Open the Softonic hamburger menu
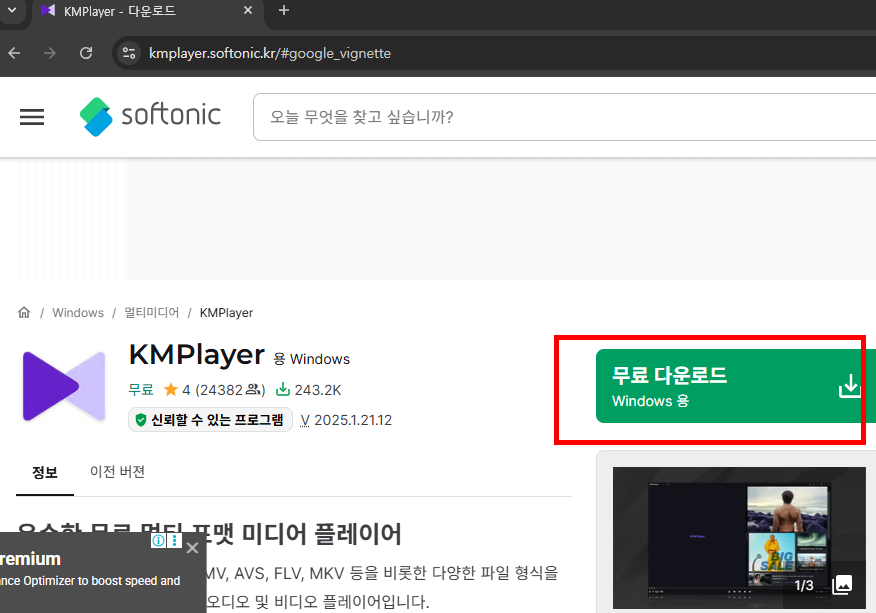The width and height of the screenshot is (876, 613). 32,117
